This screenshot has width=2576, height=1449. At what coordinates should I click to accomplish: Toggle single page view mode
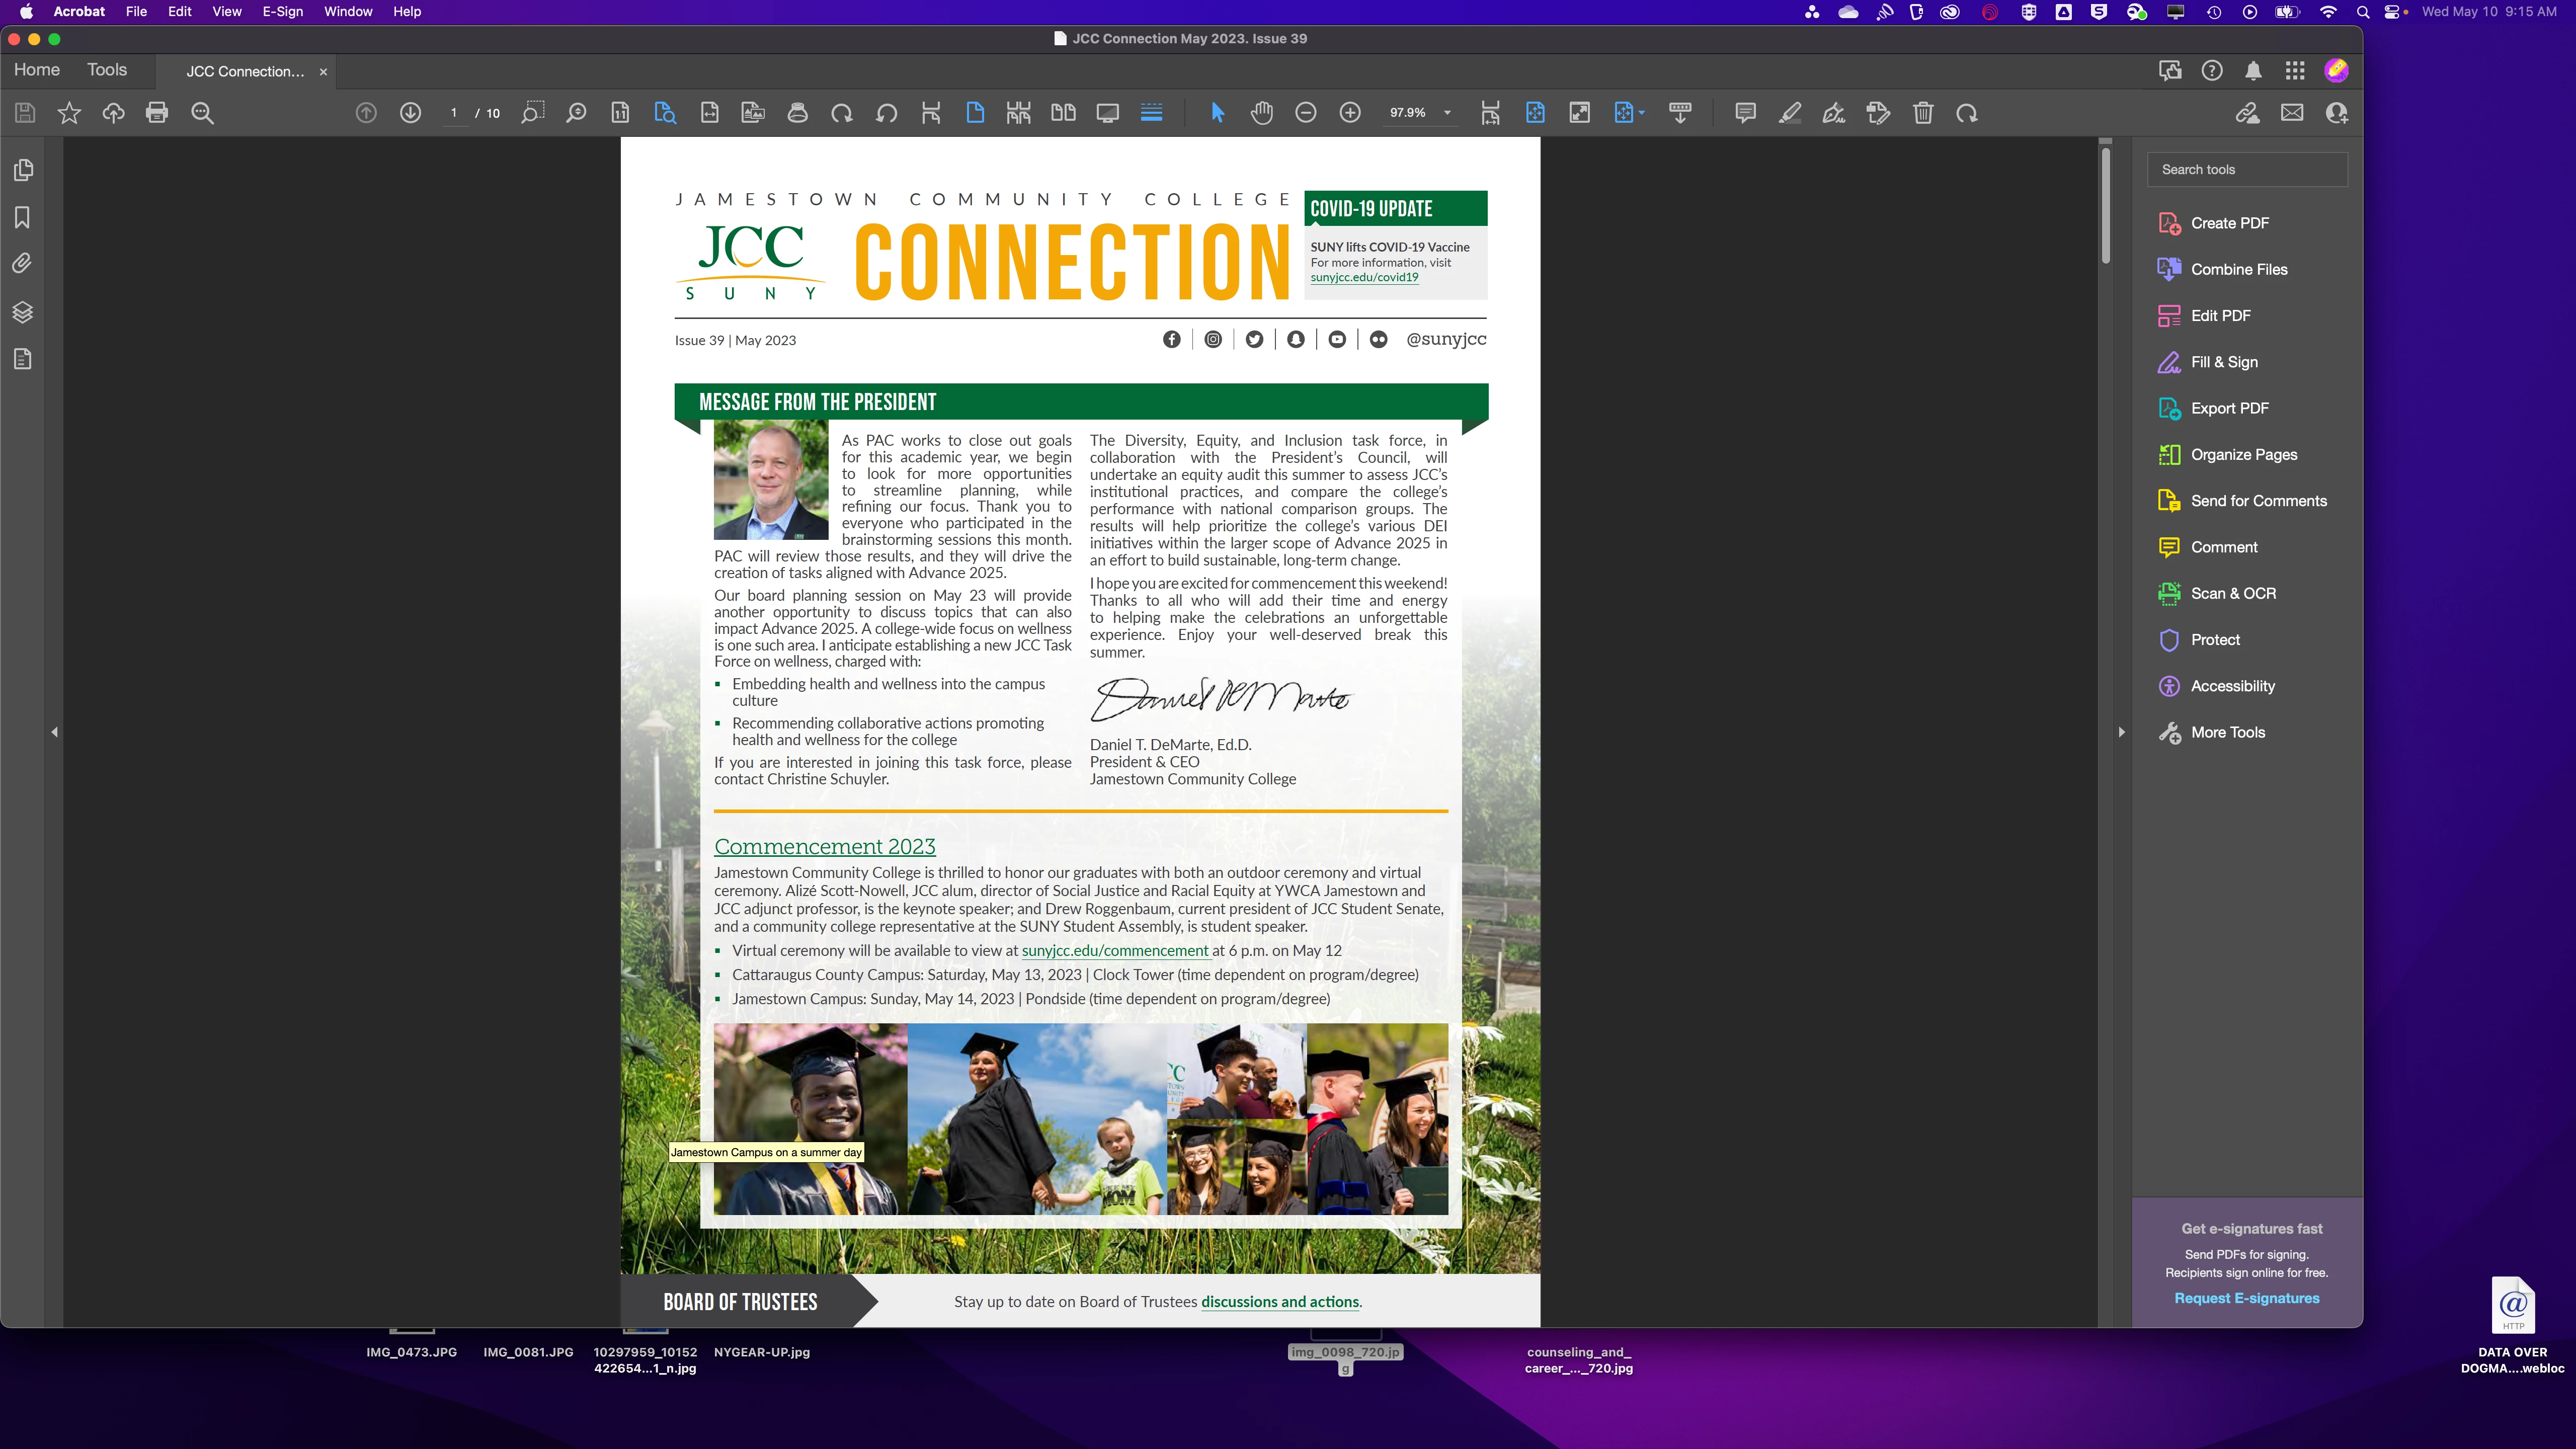click(x=975, y=113)
